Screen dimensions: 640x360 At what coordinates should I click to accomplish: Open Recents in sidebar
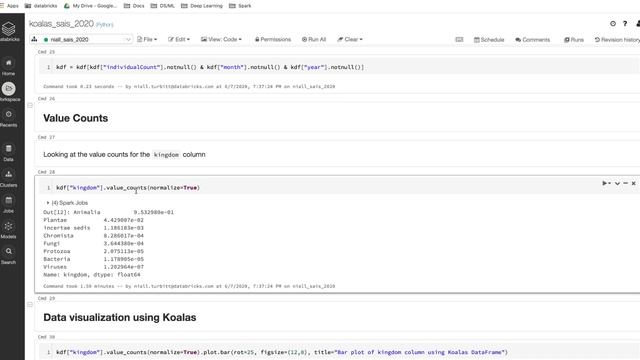pos(9,118)
